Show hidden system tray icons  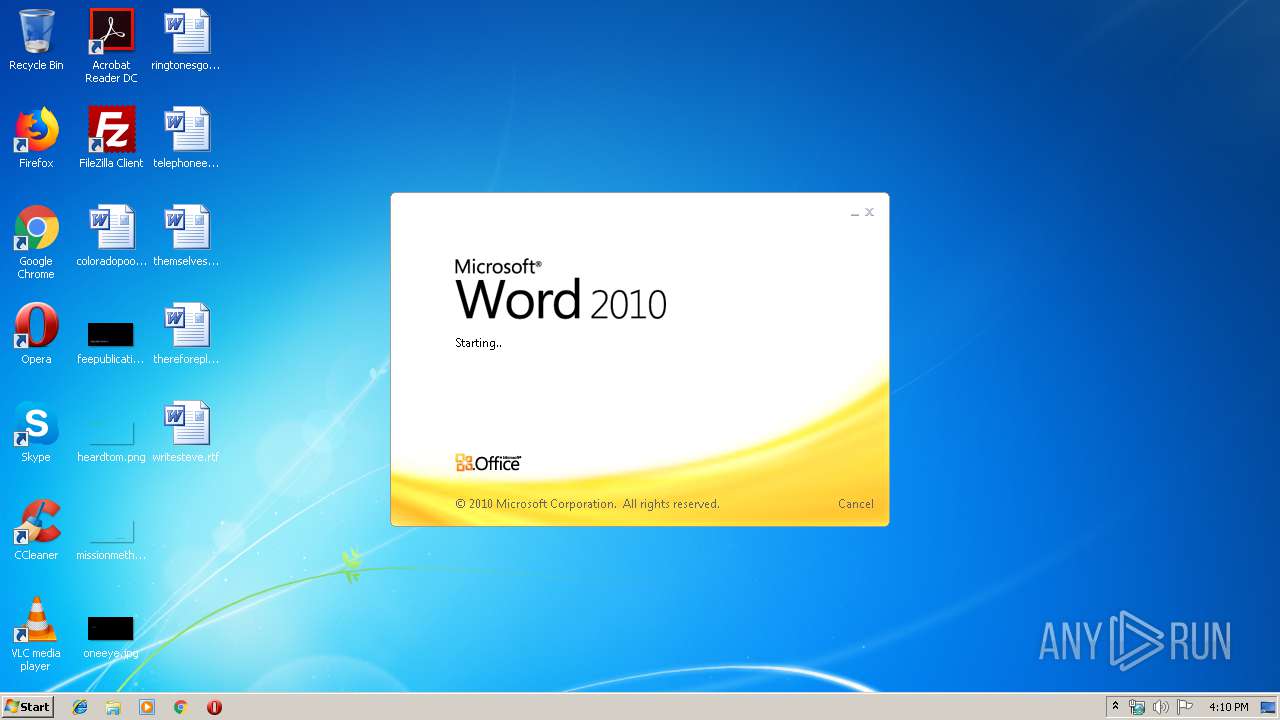tap(1115, 707)
